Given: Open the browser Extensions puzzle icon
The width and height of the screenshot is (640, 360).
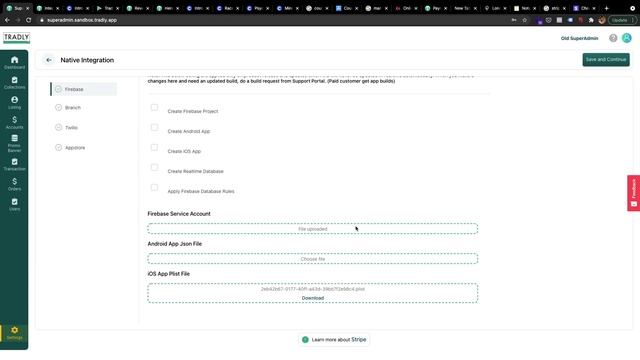Looking at the screenshot, I should coord(591,20).
